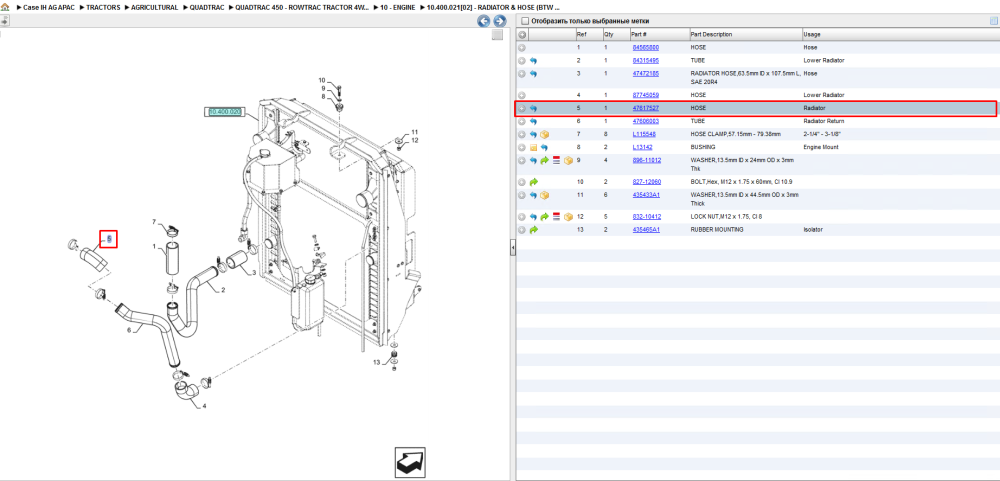Click blue back arrow icon on row 3
This screenshot has width=1000, height=481.
tap(534, 74)
